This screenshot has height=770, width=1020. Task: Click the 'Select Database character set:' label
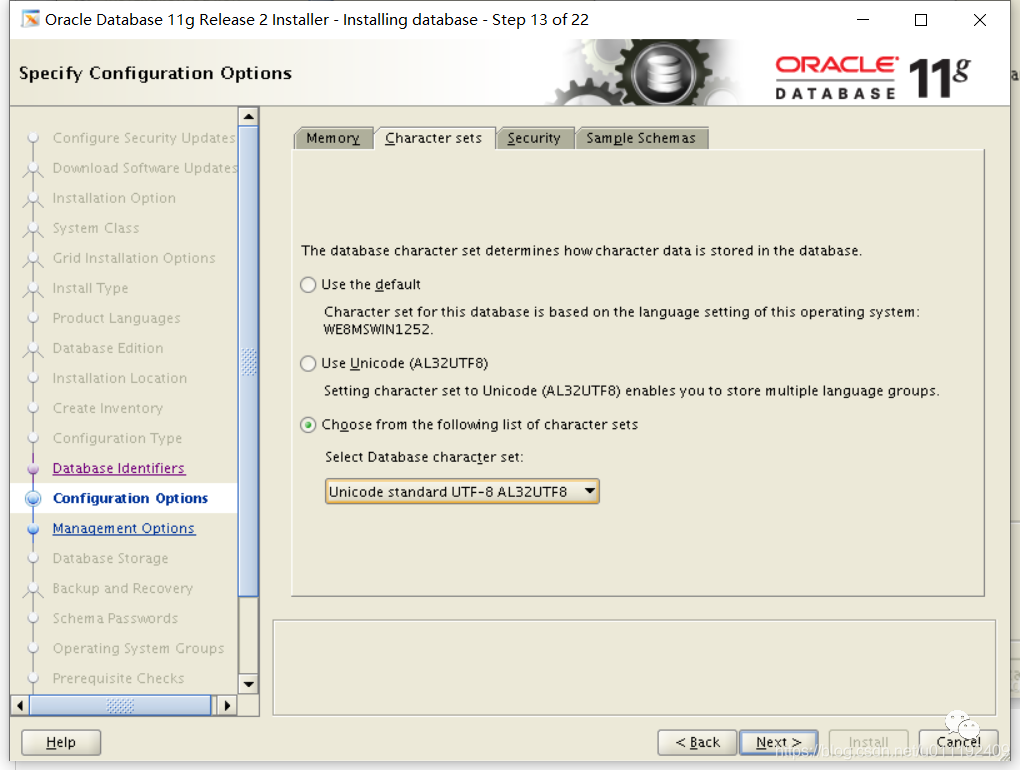click(424, 457)
